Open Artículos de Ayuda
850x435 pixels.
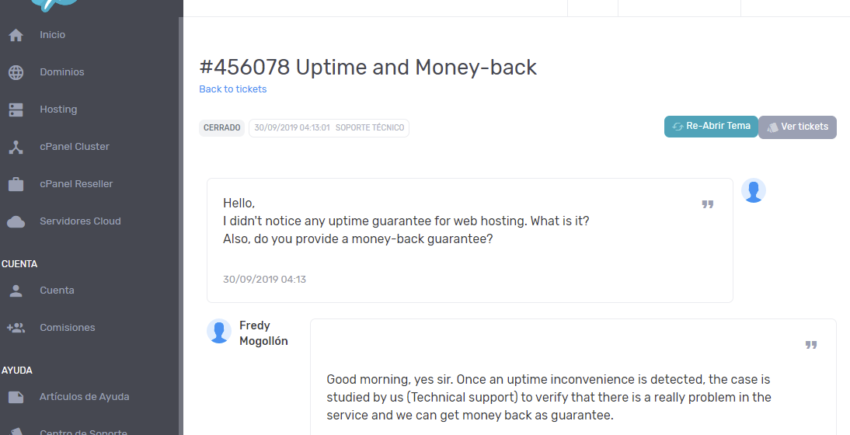[84, 397]
